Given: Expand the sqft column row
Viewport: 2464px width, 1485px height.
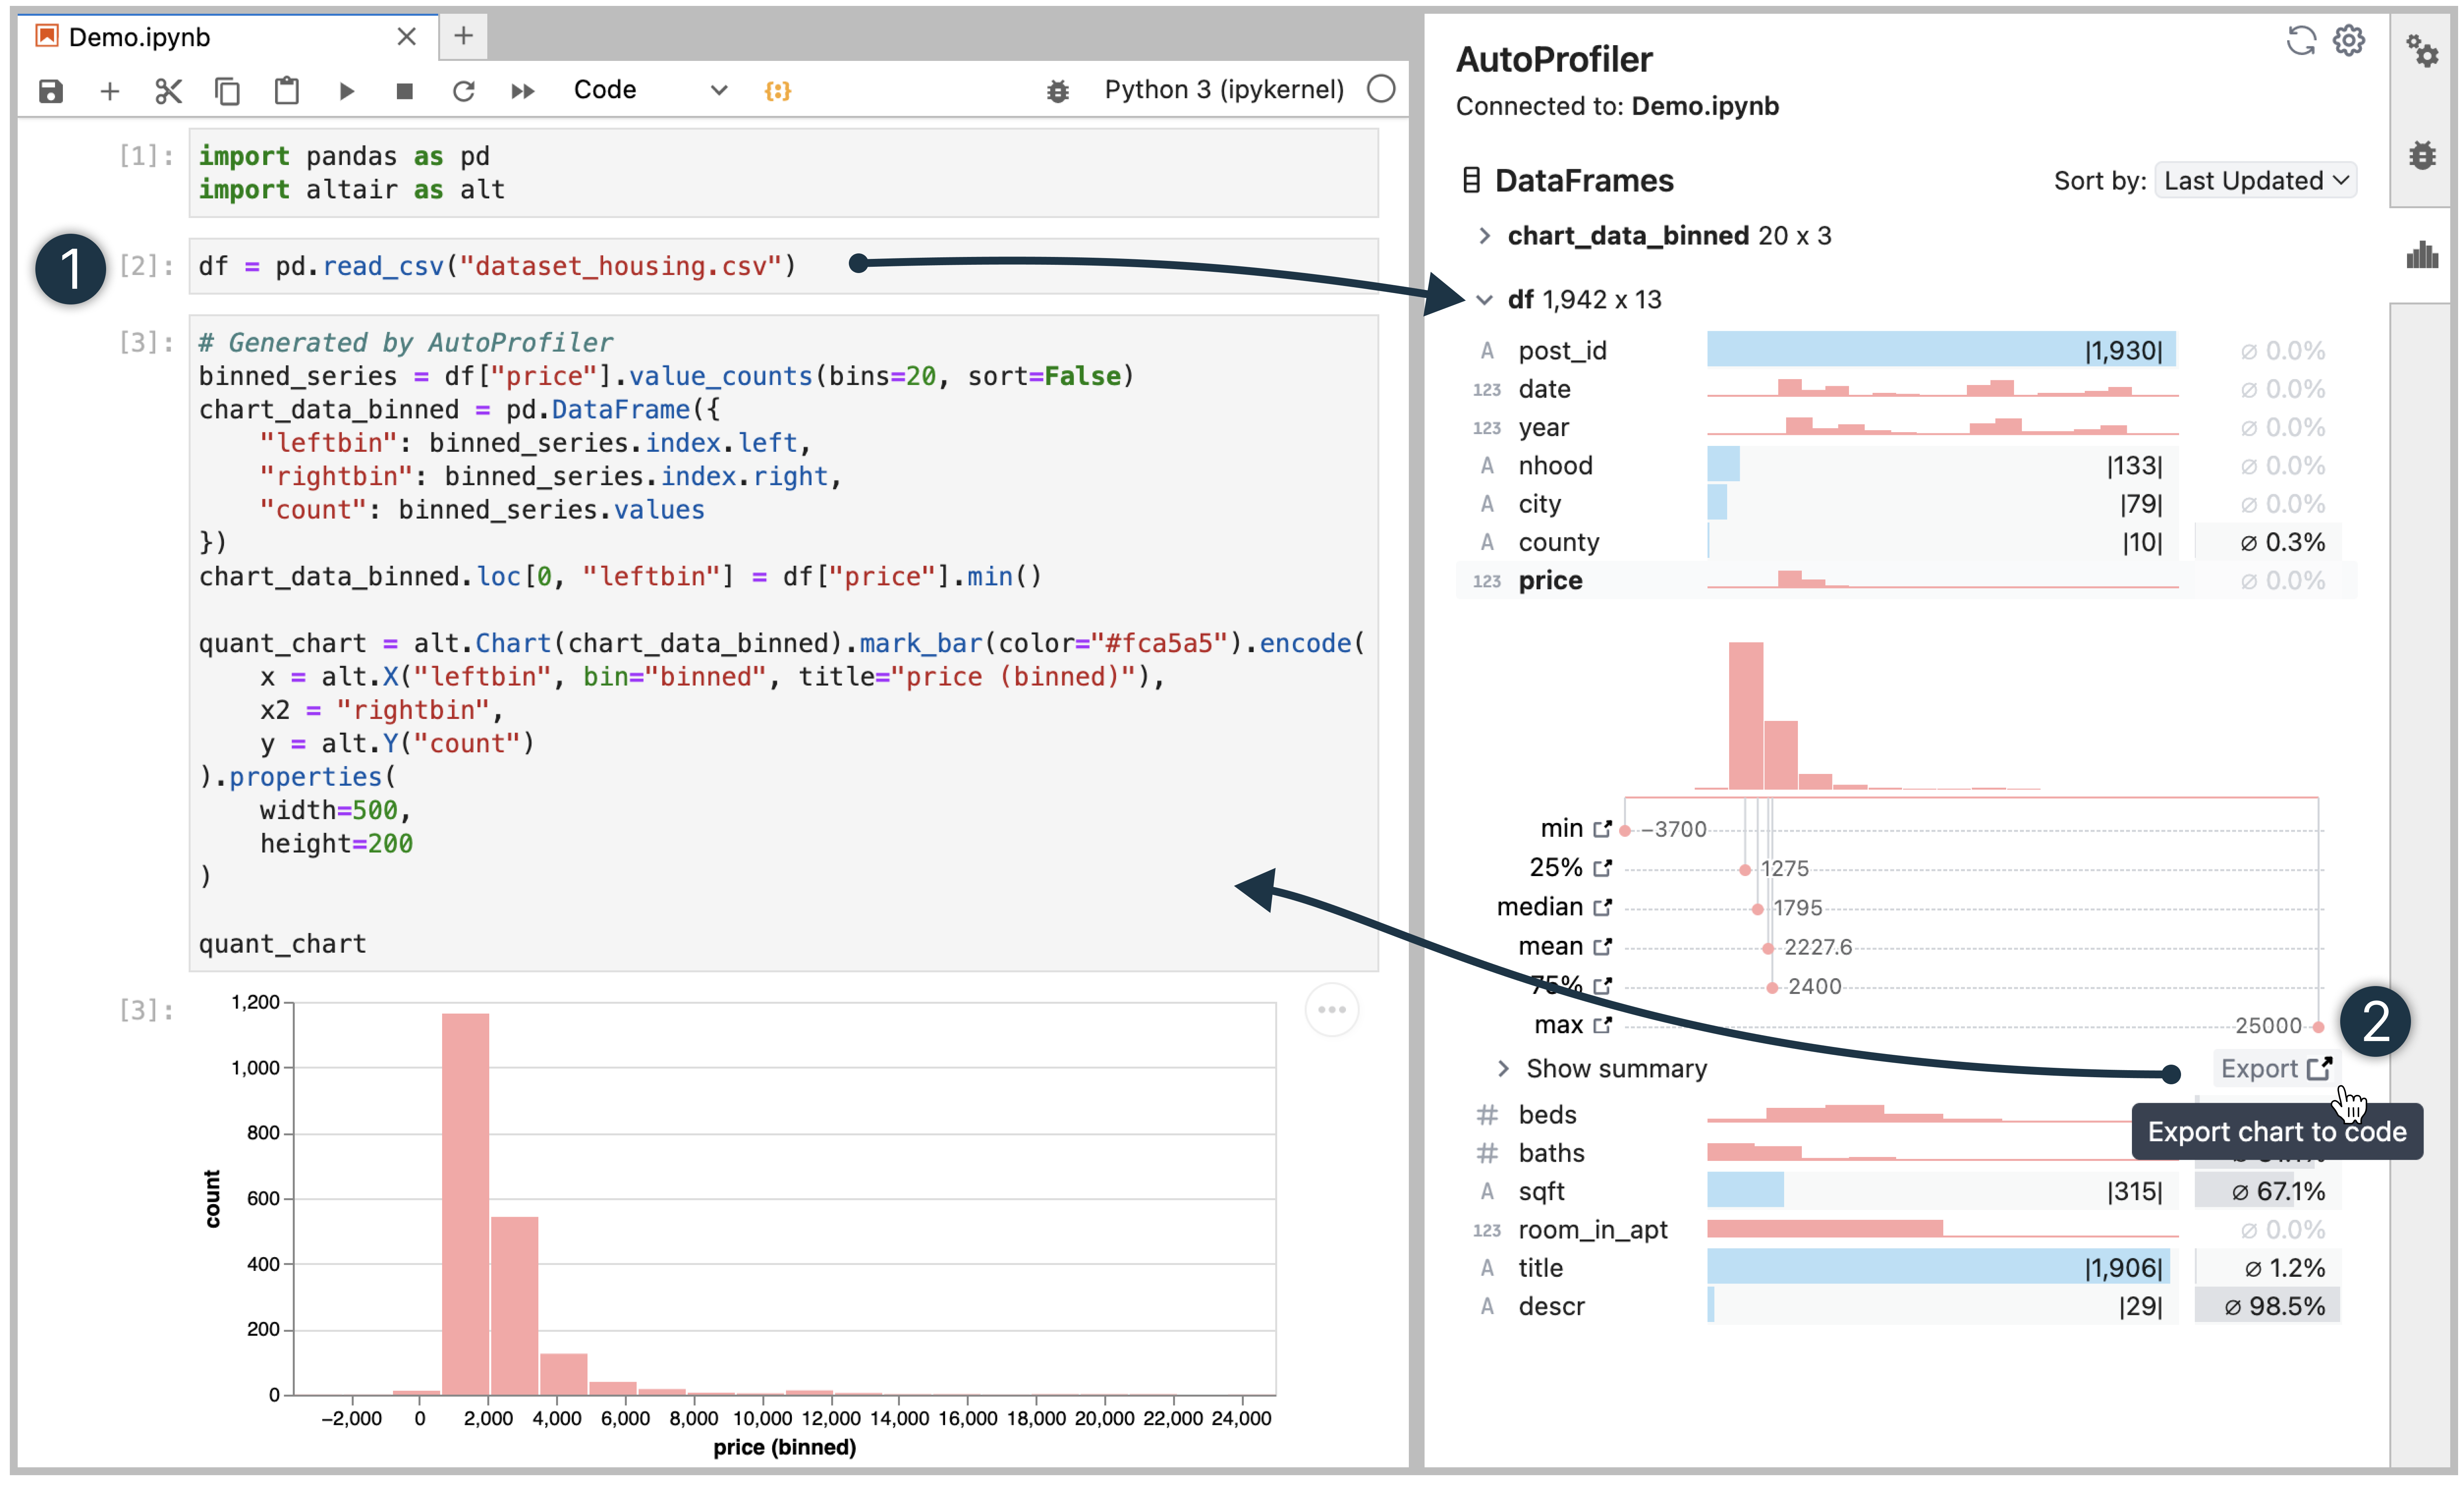Looking at the screenshot, I should [x=1906, y=1192].
